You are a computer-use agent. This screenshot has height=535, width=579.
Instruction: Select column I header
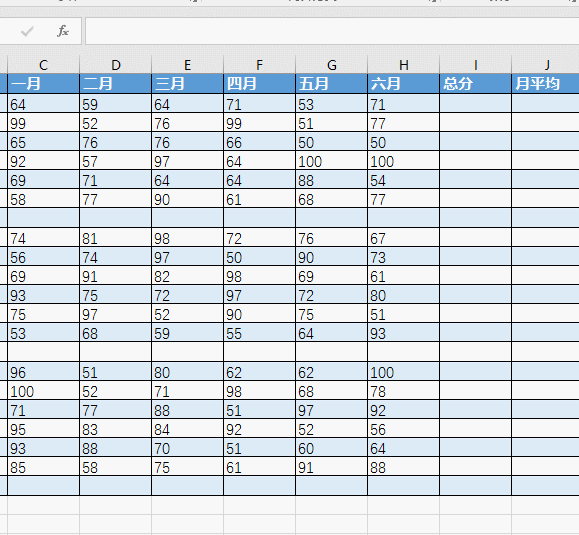click(x=476, y=65)
